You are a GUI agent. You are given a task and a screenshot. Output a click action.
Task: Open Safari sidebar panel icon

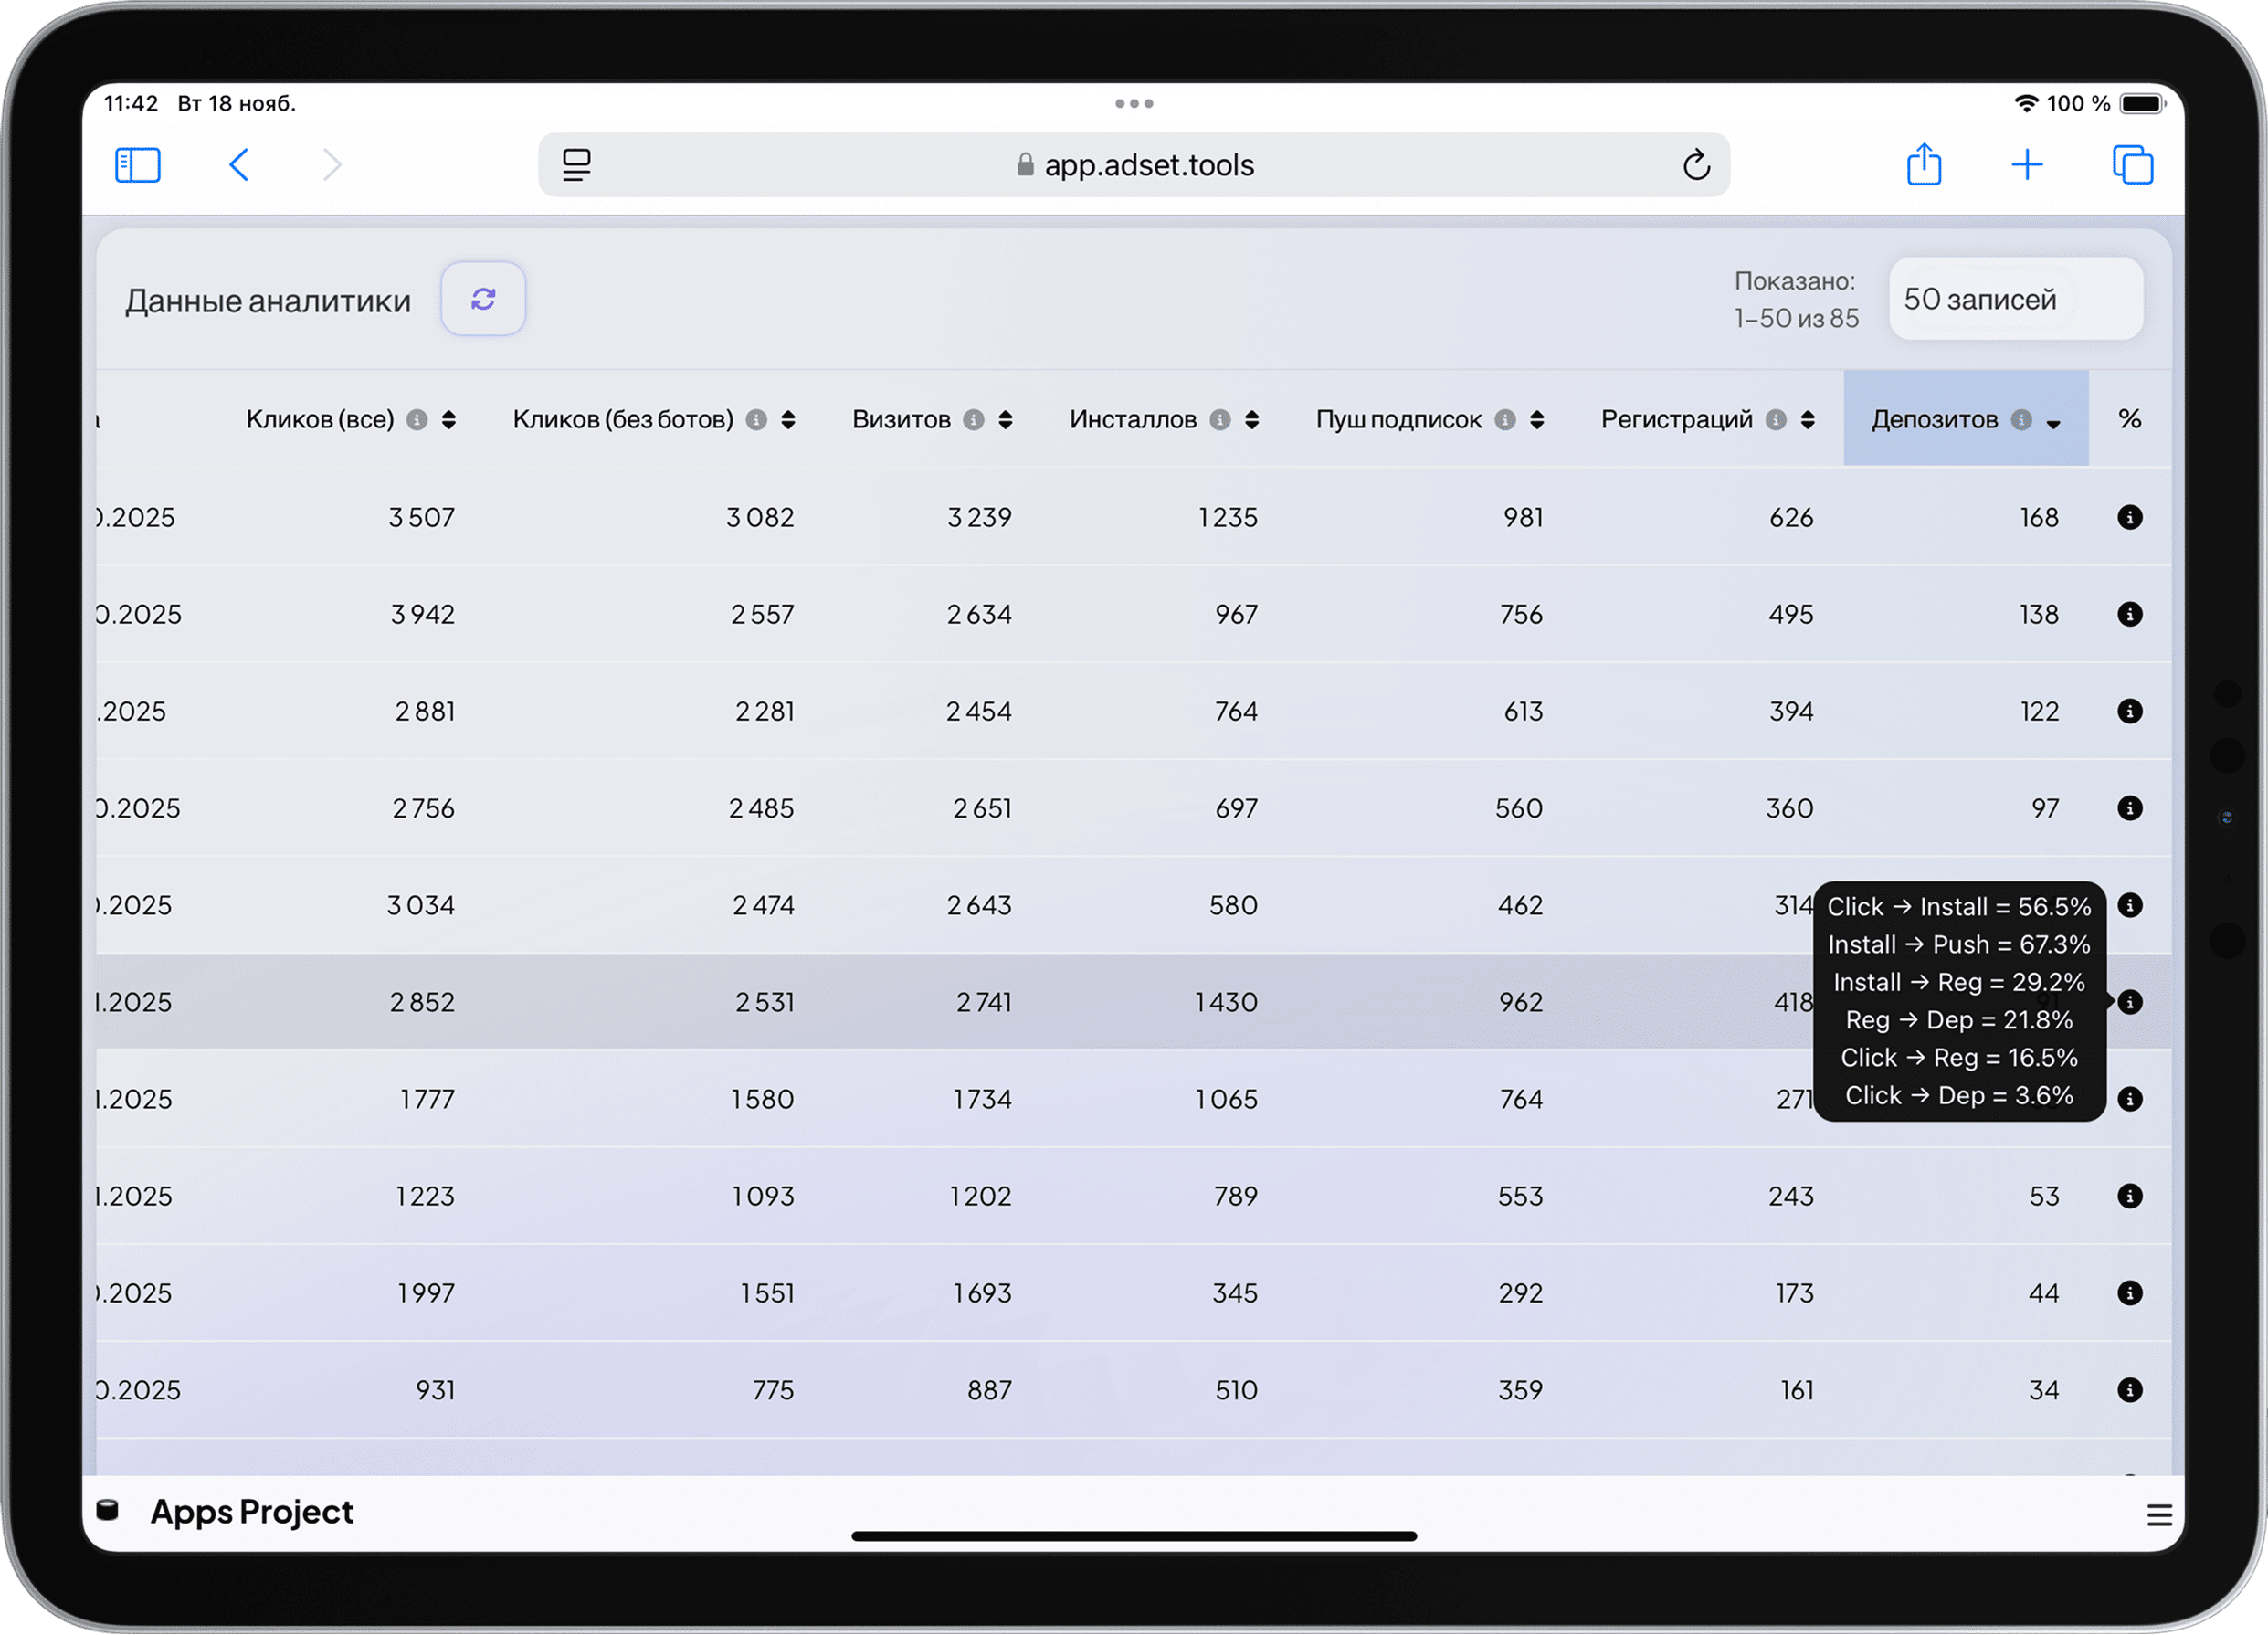click(138, 165)
